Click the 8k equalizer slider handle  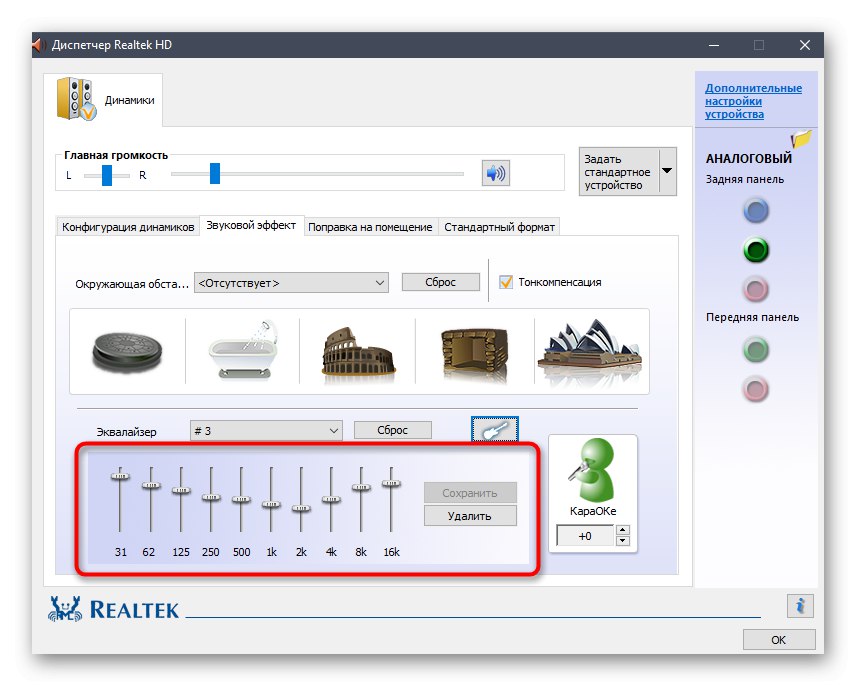tap(361, 487)
